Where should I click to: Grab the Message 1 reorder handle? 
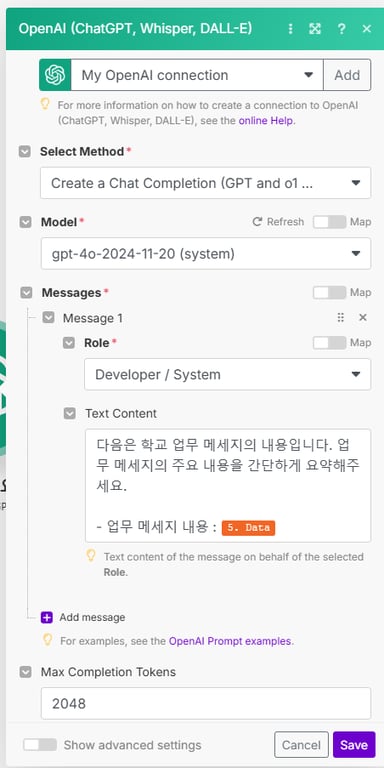pyautogui.click(x=341, y=317)
